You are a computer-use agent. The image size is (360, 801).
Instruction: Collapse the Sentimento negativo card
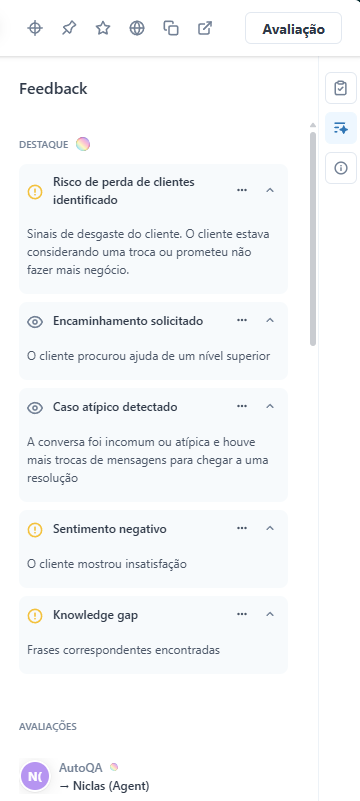[x=270, y=528]
